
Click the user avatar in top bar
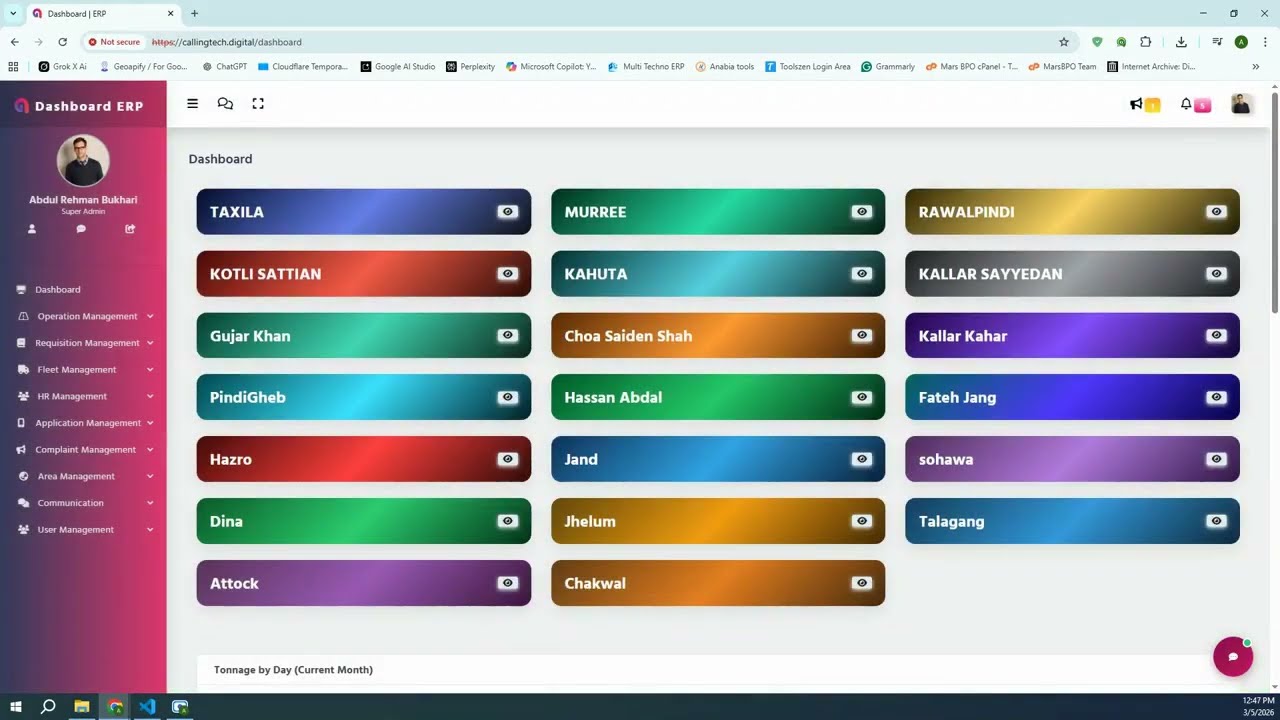(1241, 104)
